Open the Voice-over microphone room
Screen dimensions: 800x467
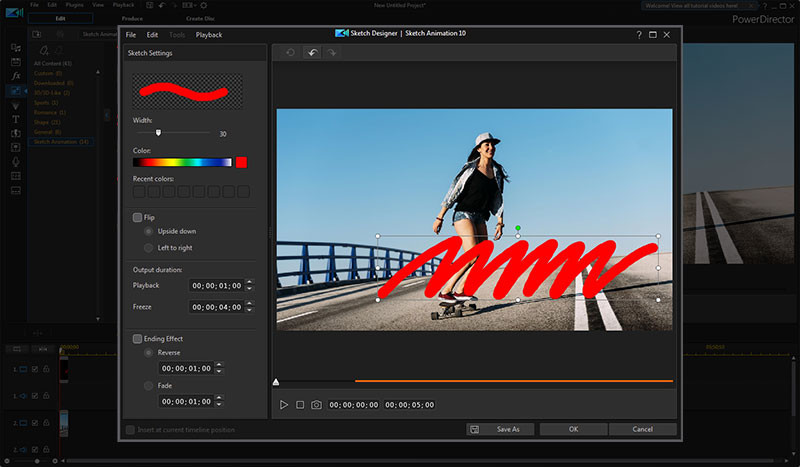(16, 161)
